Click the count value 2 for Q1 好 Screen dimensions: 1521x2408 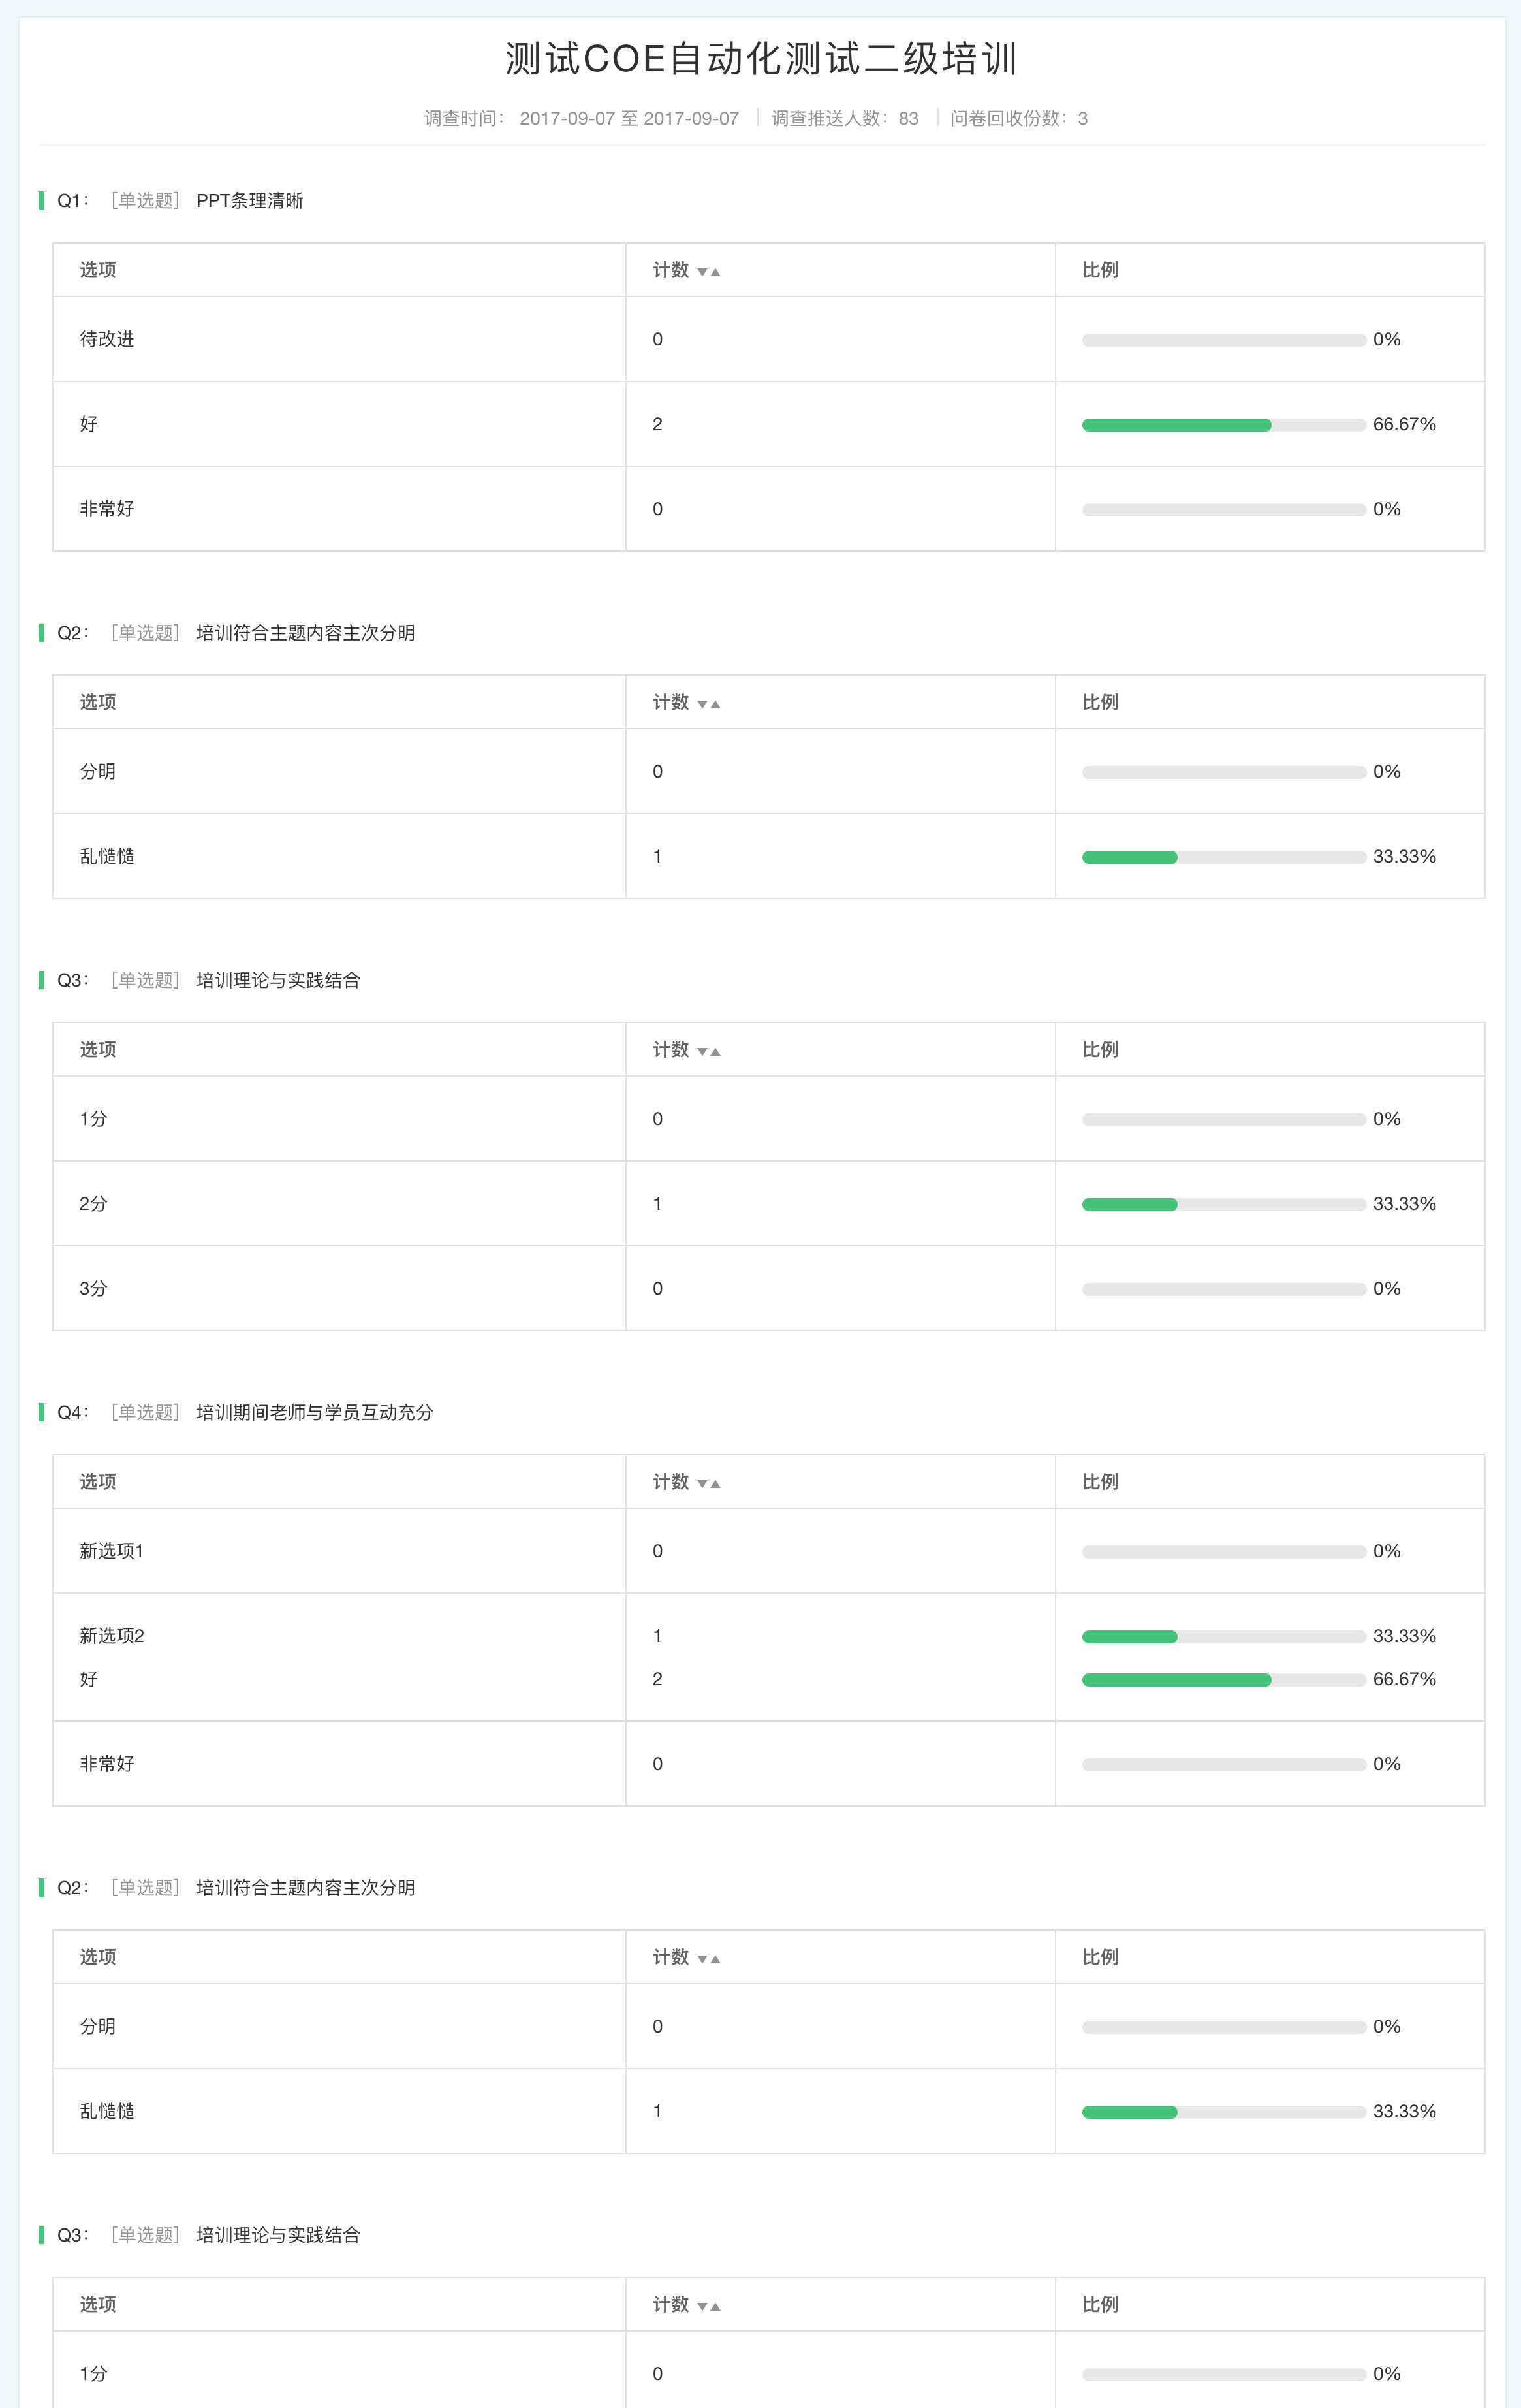[x=657, y=424]
